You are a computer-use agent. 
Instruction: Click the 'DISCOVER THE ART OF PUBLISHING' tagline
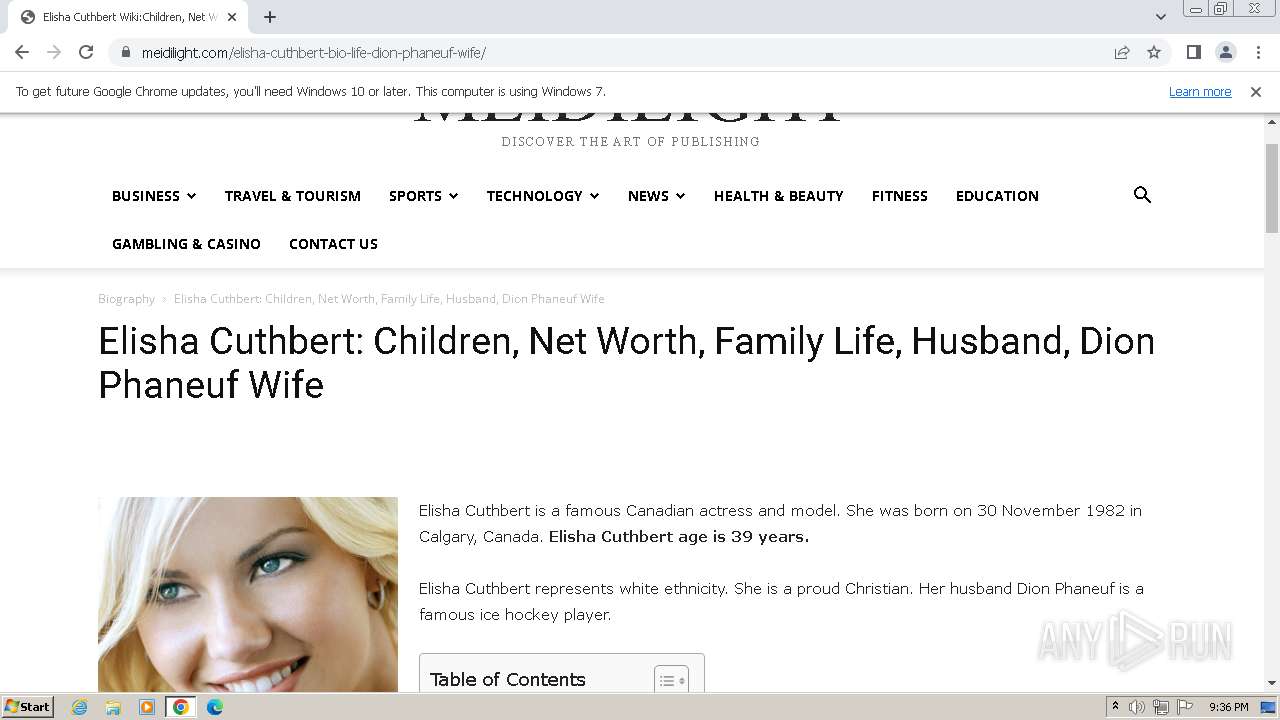(630, 142)
